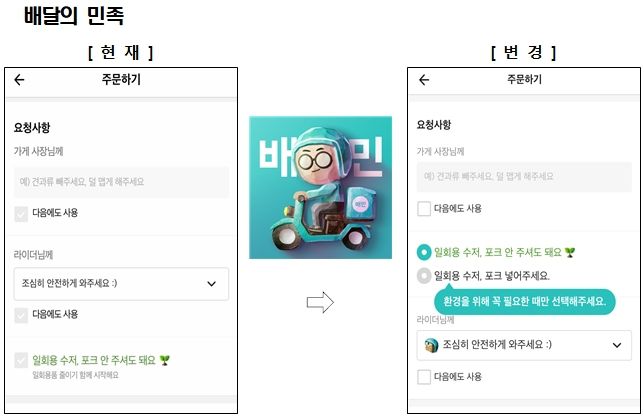Click the Baemin rider scooter image
The height and width of the screenshot is (419, 644).
tap(320, 187)
